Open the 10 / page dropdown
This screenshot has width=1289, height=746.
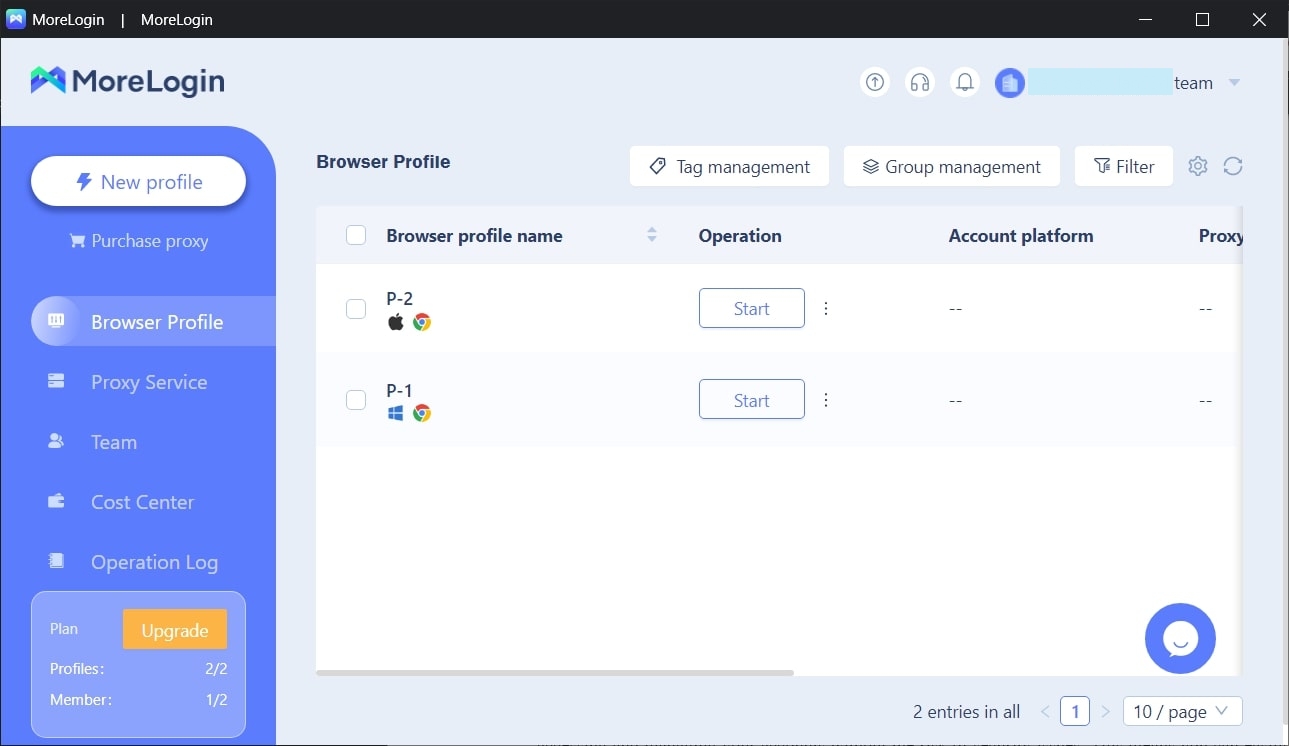[1183, 711]
